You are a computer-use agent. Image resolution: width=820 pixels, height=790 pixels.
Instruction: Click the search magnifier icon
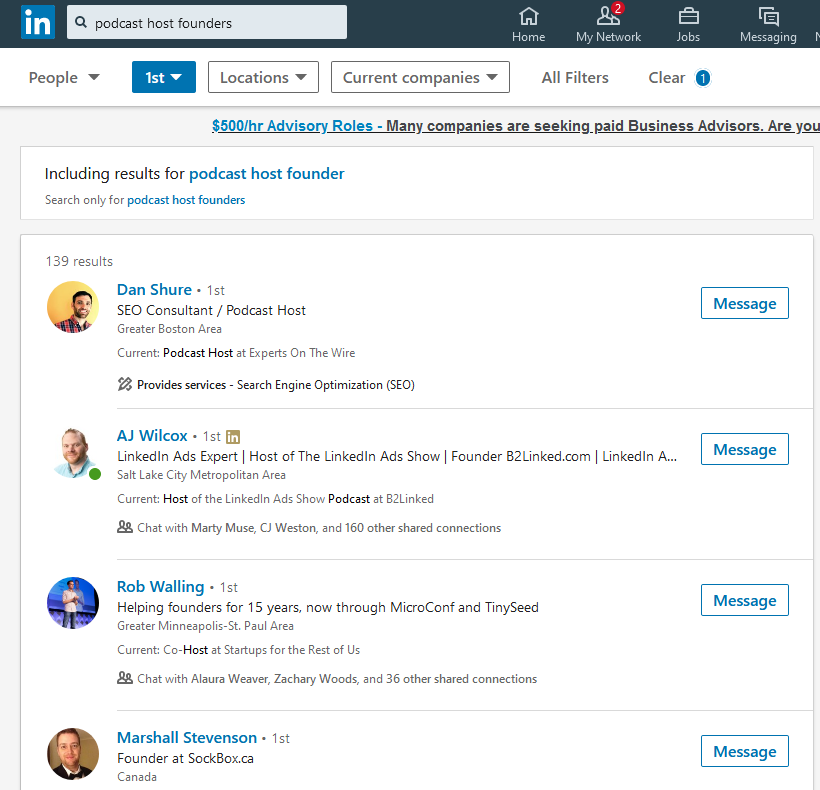pos(81,22)
